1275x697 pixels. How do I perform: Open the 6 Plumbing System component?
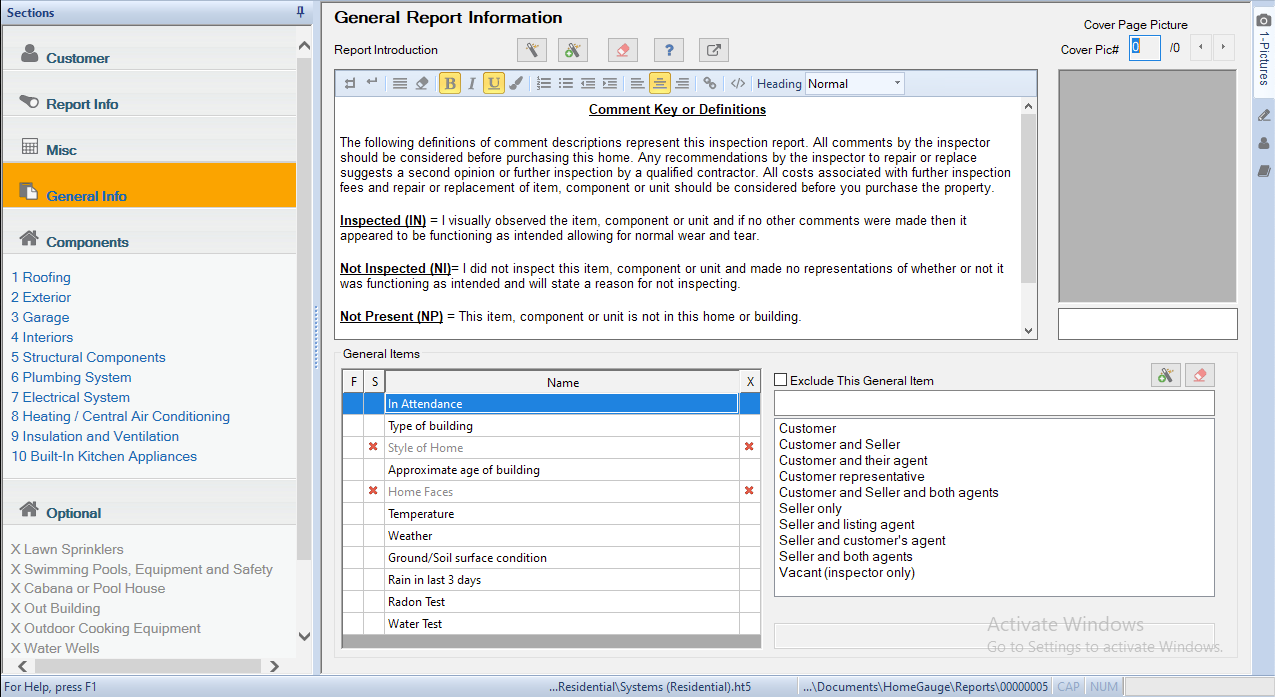(x=71, y=377)
